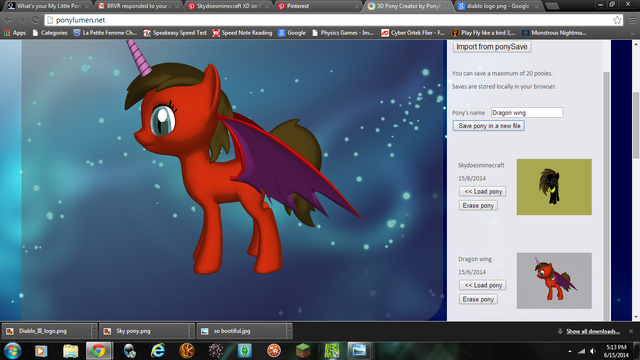Expand dropdown arrow for Diablo_III_logo.png download

pos(94,331)
